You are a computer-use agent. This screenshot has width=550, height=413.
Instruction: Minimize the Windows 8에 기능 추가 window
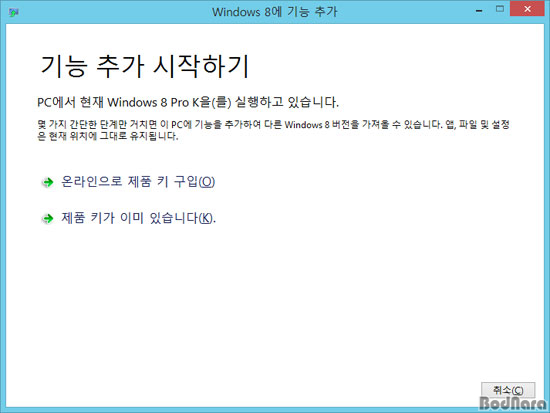pos(479,11)
